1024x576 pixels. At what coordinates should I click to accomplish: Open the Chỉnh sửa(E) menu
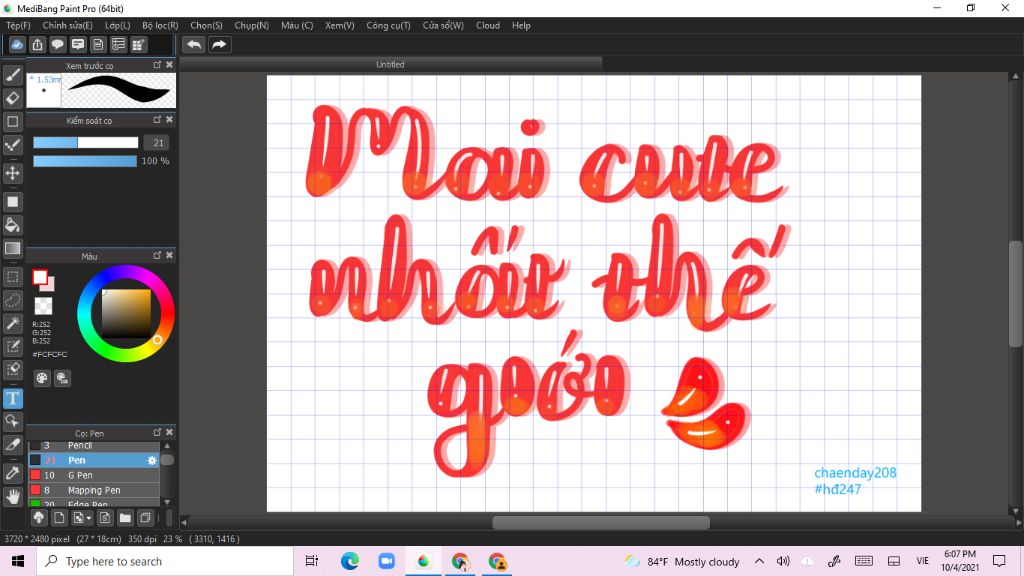coord(67,25)
